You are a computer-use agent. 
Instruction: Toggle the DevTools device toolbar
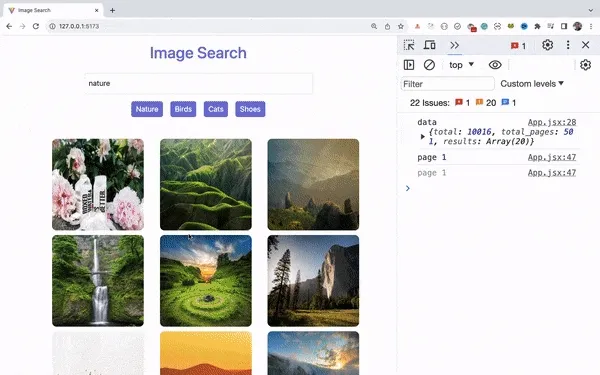coord(429,45)
